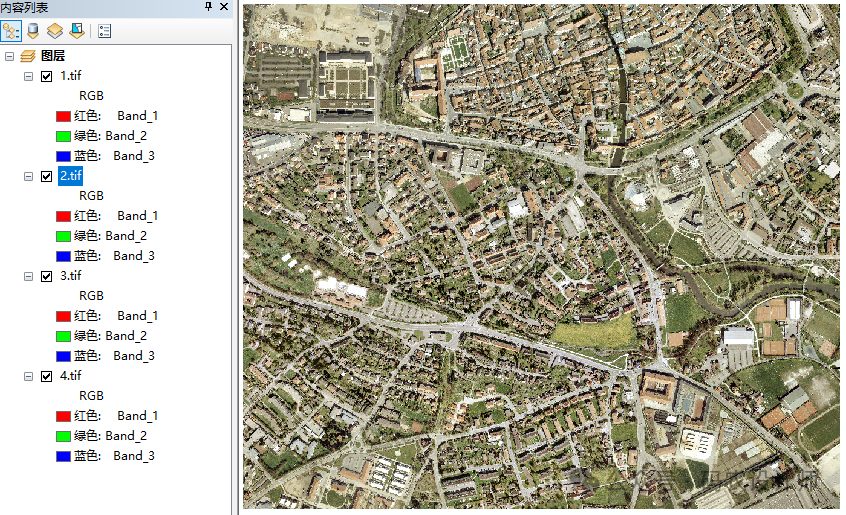Viewport: 846px width, 515px height.
Task: Toggle visibility of the 2.tif layer
Action: point(46,176)
